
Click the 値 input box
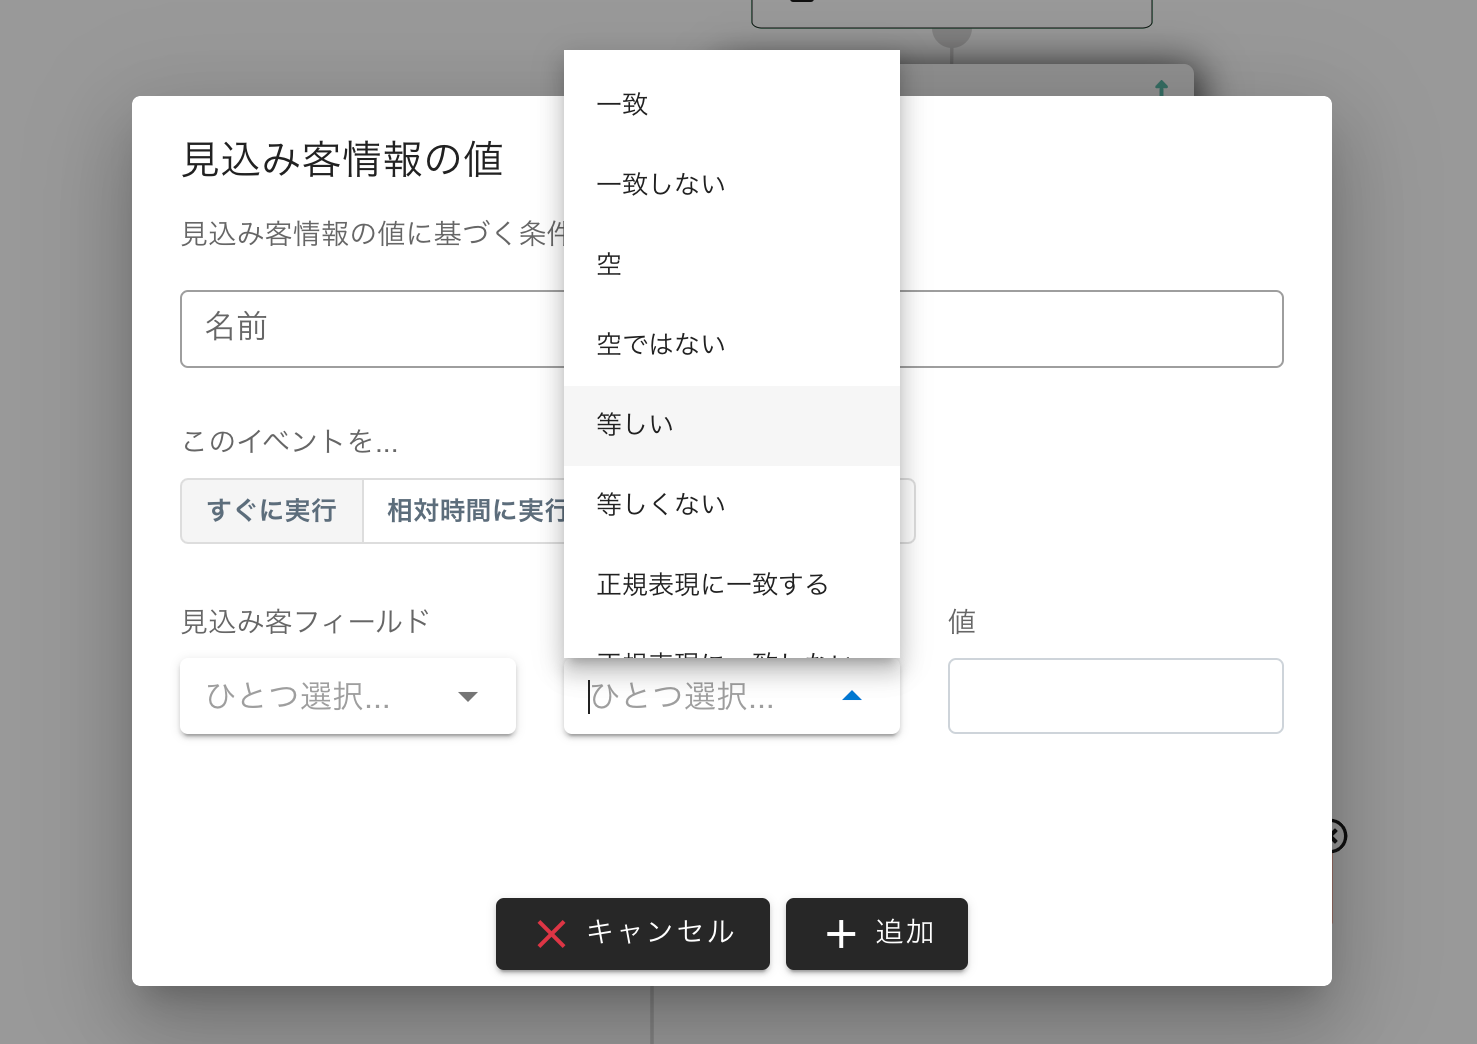coord(1115,697)
